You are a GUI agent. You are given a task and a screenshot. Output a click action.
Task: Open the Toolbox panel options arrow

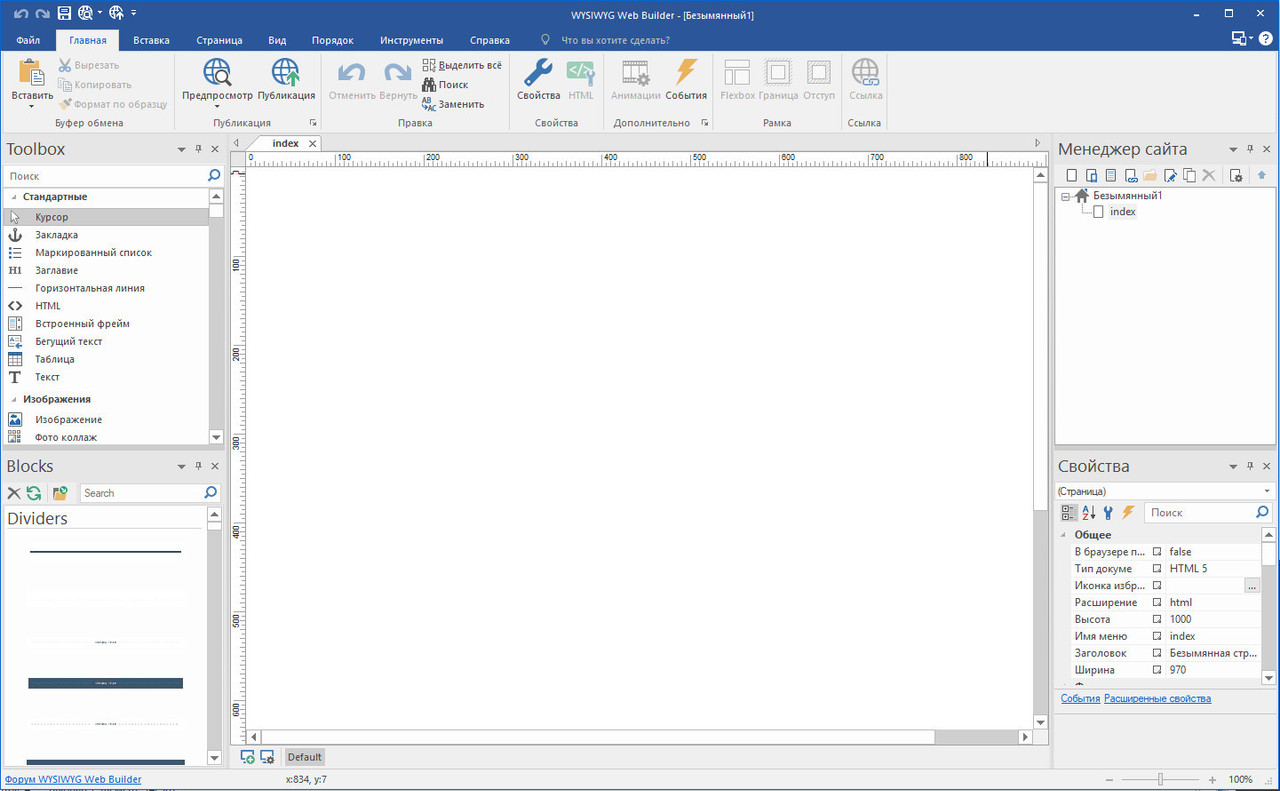(181, 149)
